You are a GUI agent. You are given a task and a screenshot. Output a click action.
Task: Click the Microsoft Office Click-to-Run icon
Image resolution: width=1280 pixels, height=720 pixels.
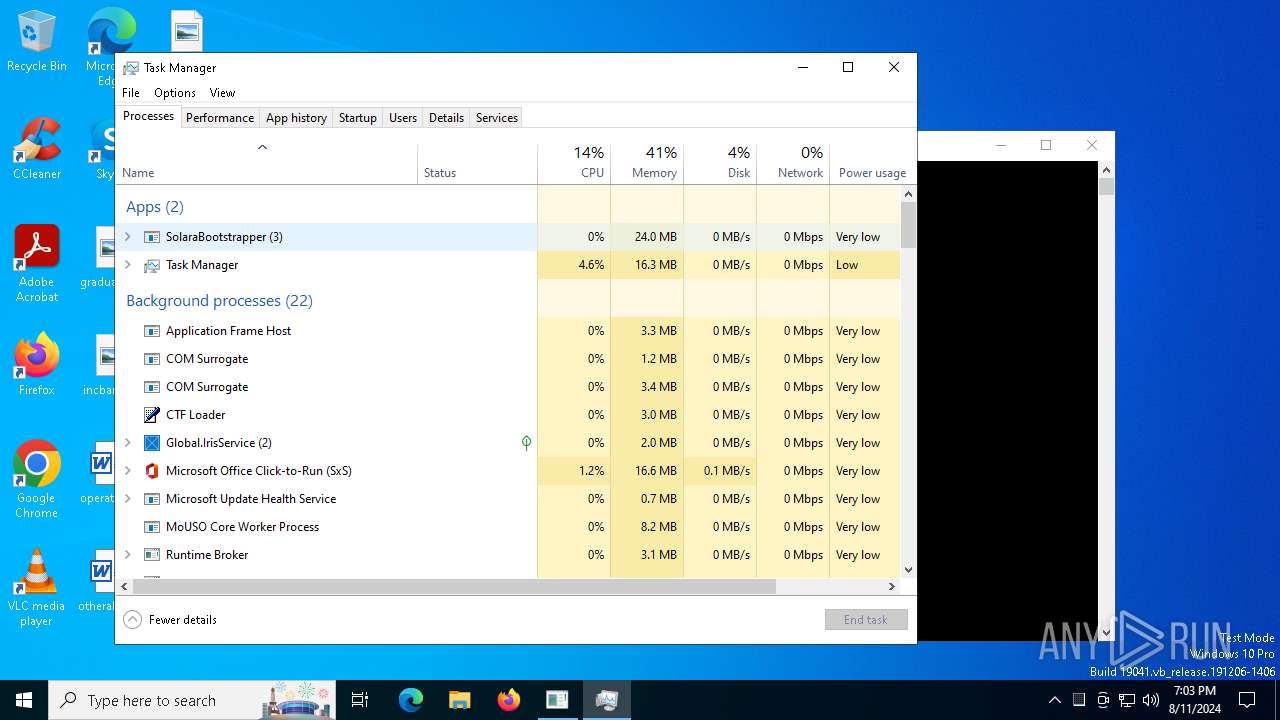click(152, 471)
